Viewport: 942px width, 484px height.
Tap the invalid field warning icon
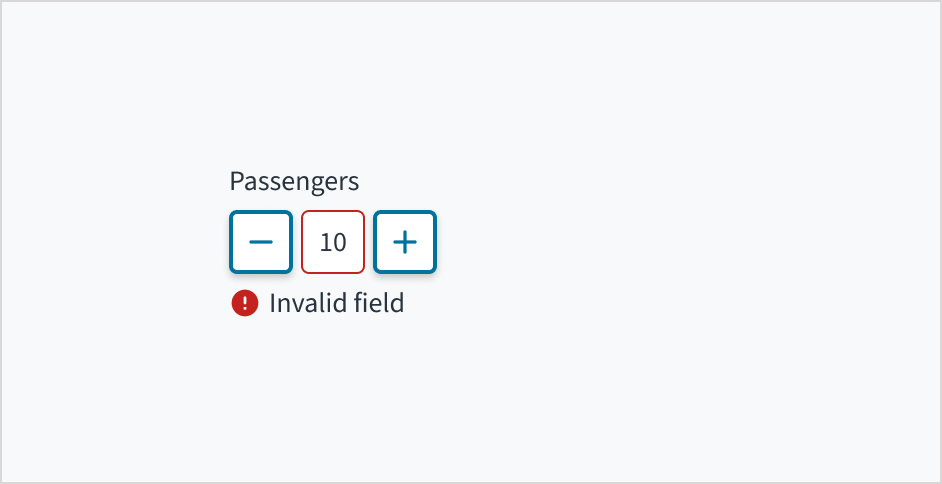click(x=245, y=303)
